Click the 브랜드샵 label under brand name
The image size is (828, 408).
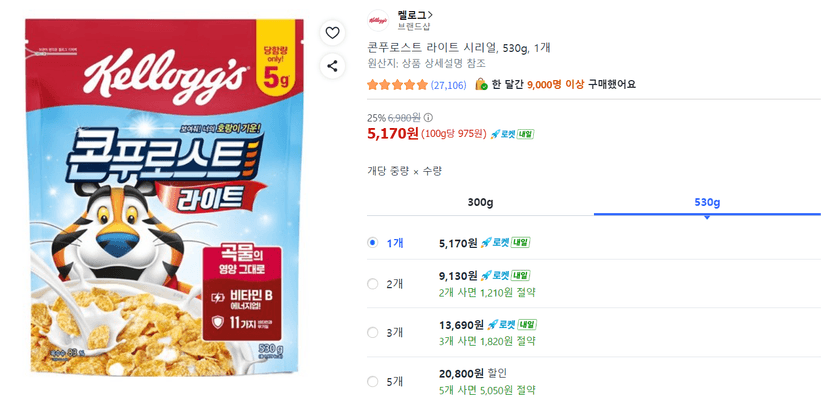pos(413,27)
